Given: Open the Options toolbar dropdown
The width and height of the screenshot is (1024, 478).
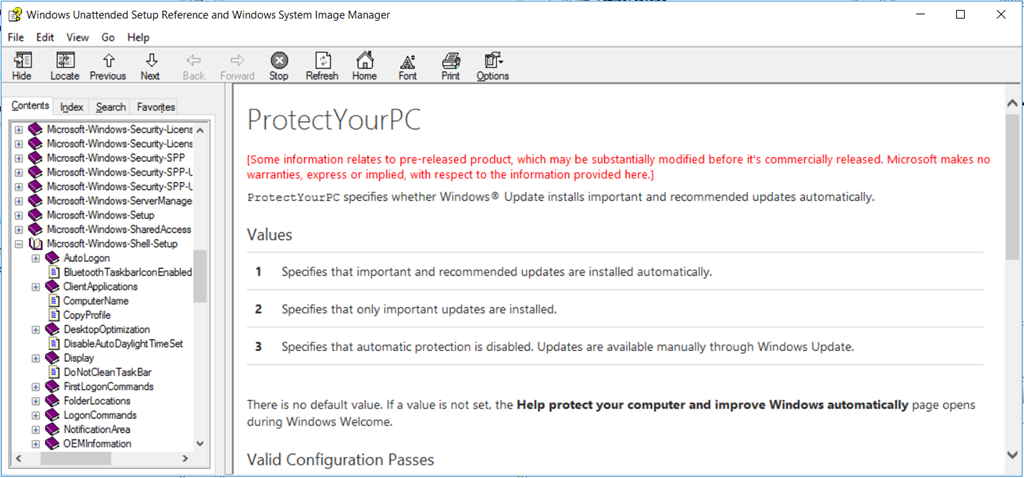Looking at the screenshot, I should [x=493, y=66].
